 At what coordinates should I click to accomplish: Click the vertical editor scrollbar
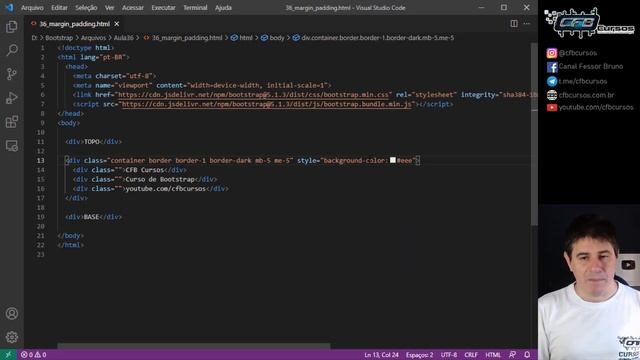pyautogui.click(x=534, y=134)
